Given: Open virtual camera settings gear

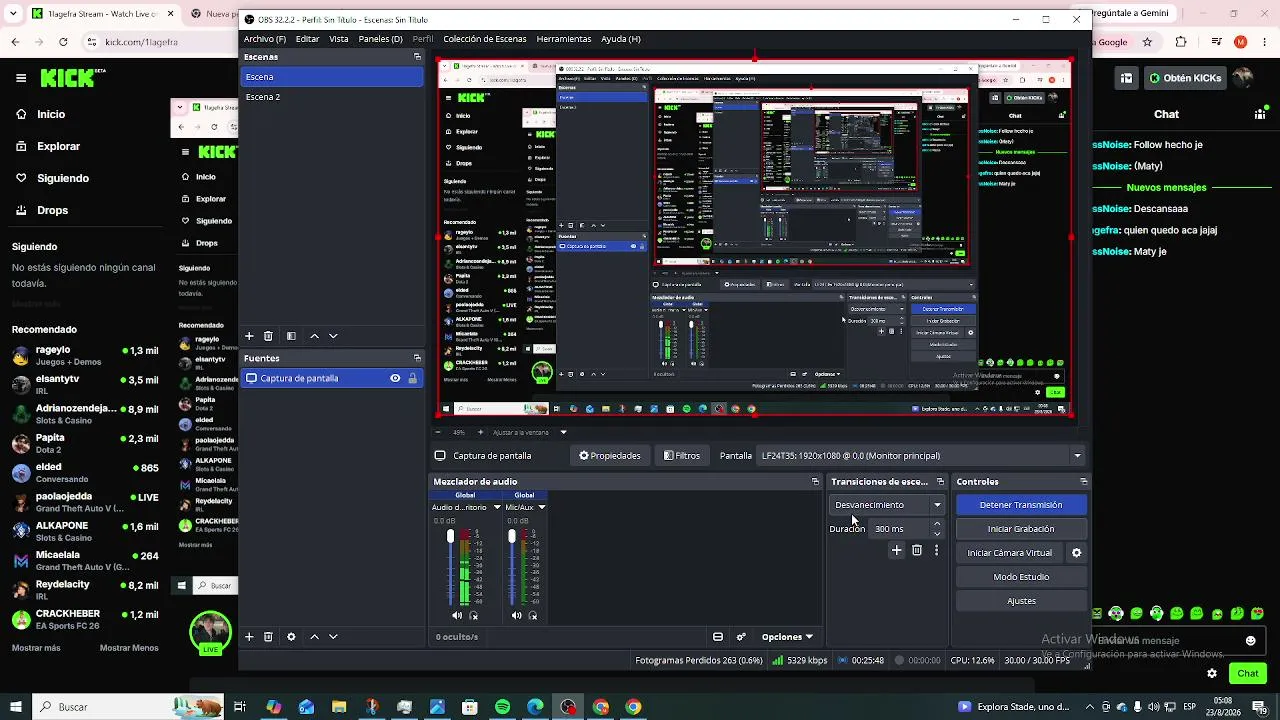Looking at the screenshot, I should (x=1077, y=553).
